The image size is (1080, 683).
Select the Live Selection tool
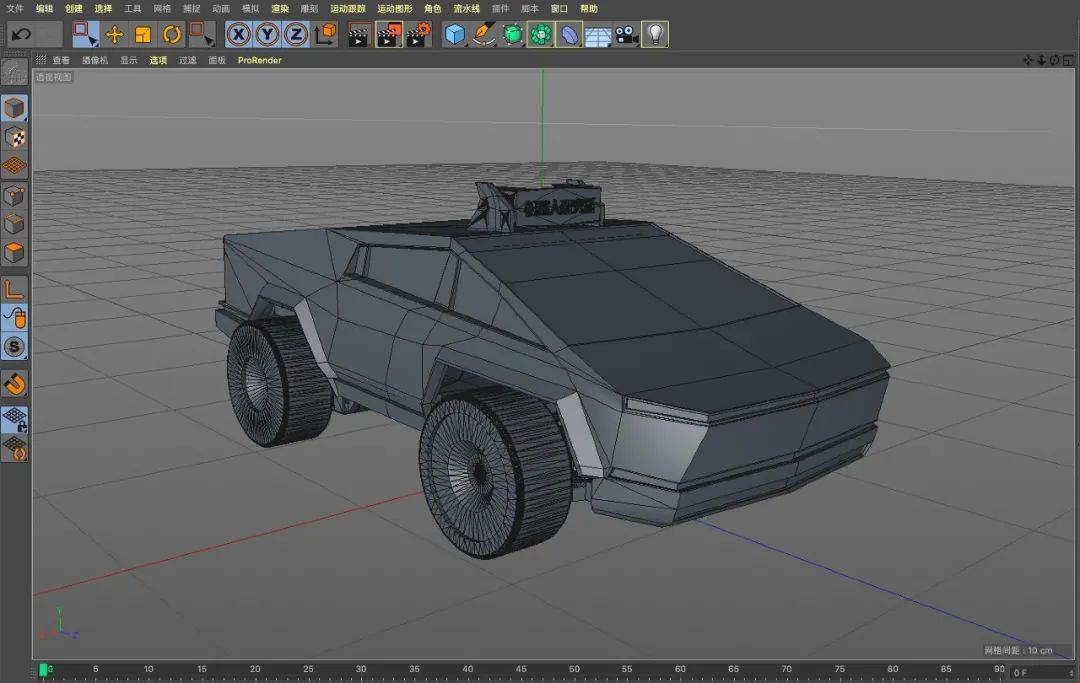pos(85,34)
